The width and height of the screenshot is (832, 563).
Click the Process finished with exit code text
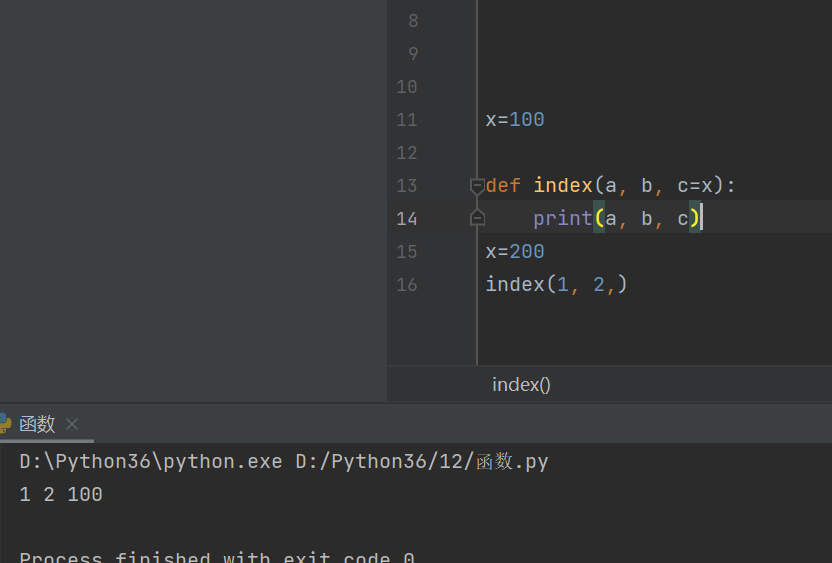pyautogui.click(x=216, y=557)
